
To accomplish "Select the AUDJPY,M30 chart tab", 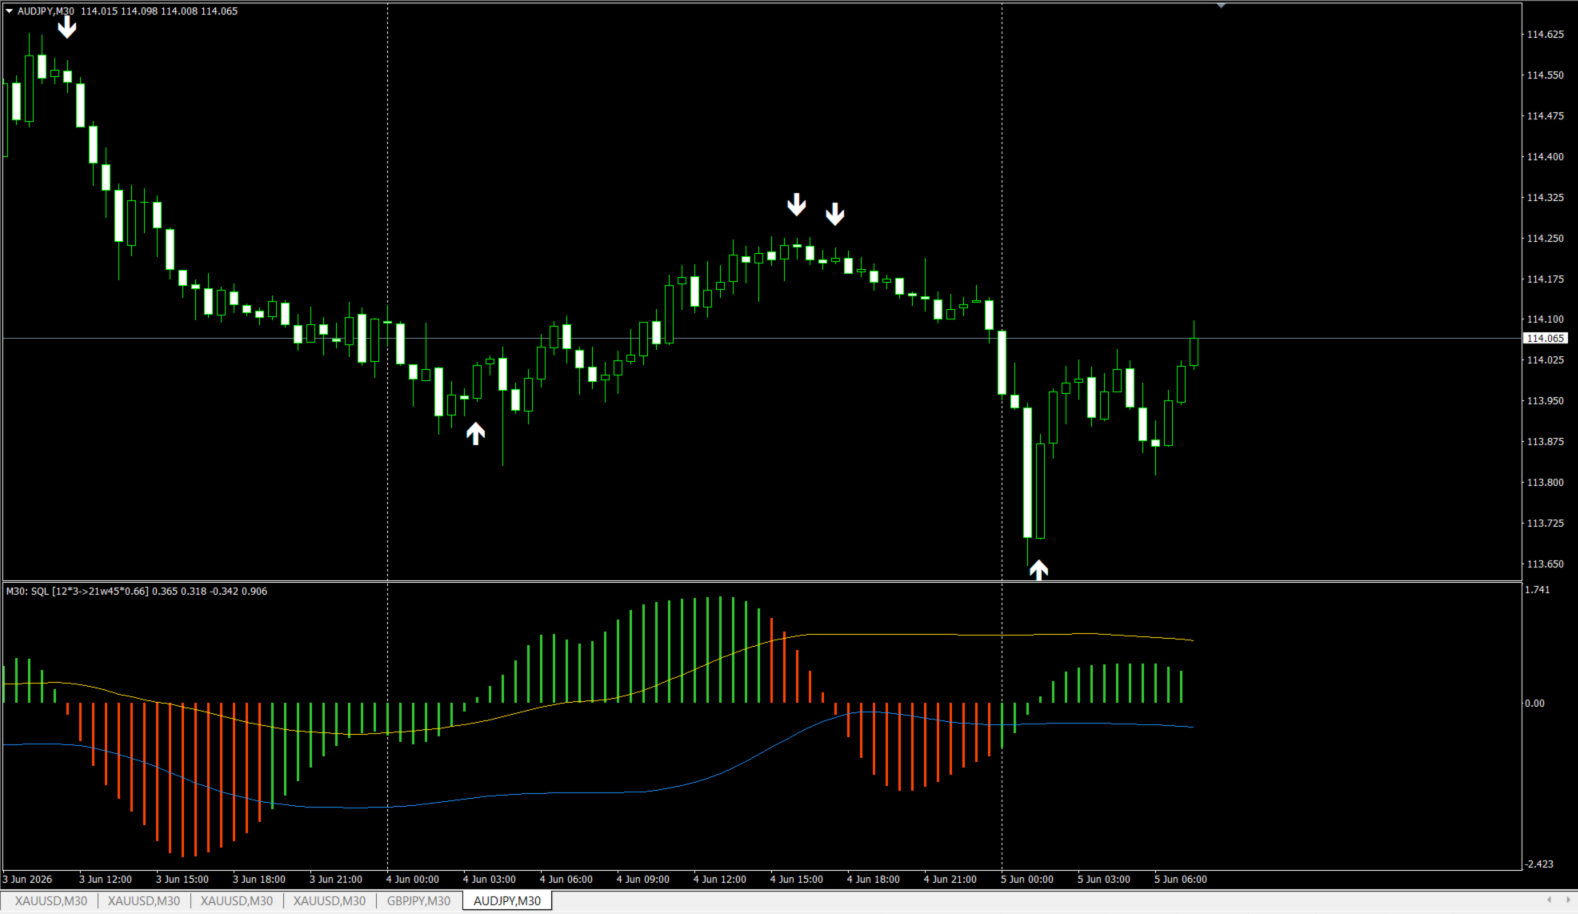I will click(x=507, y=901).
